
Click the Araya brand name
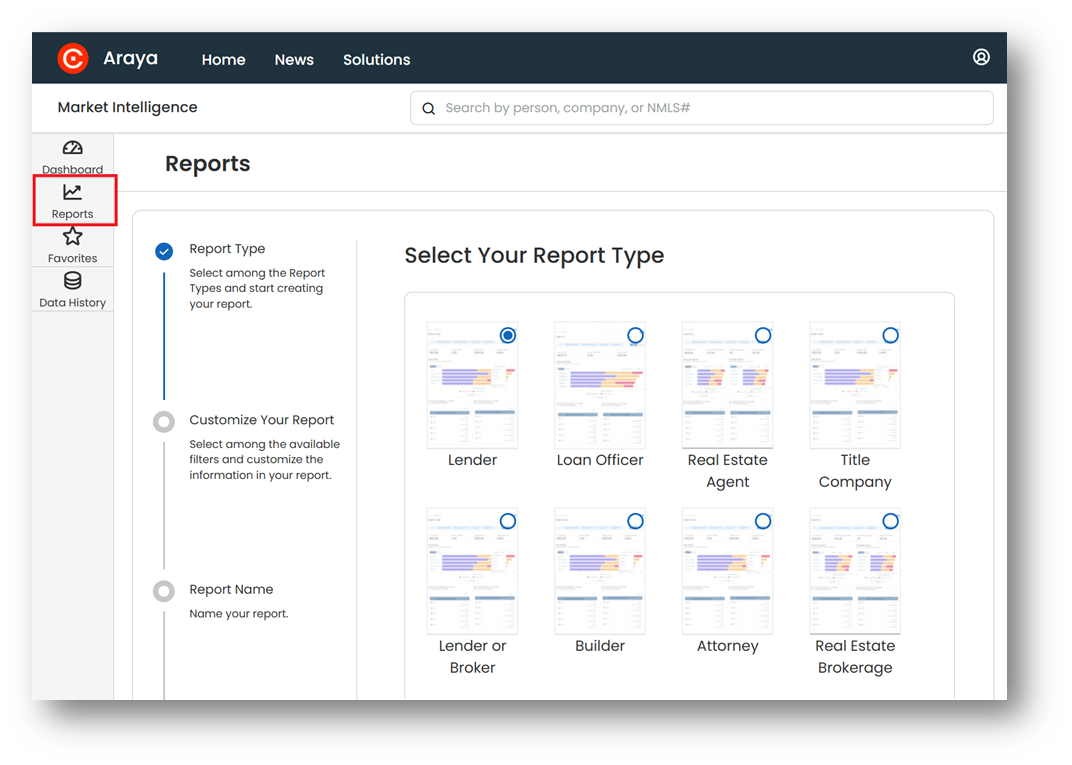[x=131, y=59]
